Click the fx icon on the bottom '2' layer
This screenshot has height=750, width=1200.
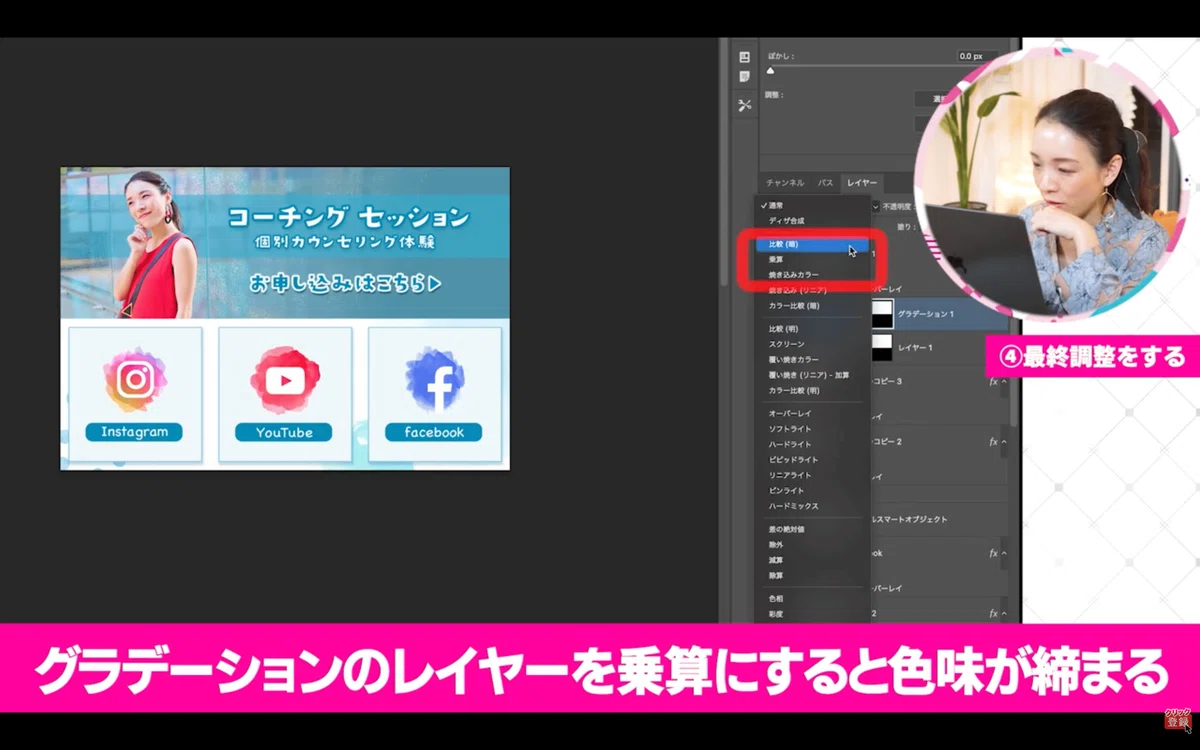click(994, 613)
